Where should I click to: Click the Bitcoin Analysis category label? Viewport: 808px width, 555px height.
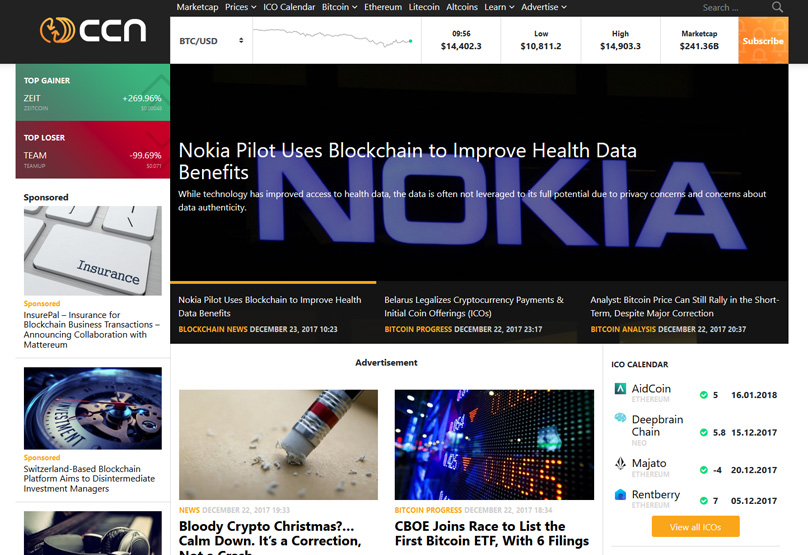click(623, 329)
